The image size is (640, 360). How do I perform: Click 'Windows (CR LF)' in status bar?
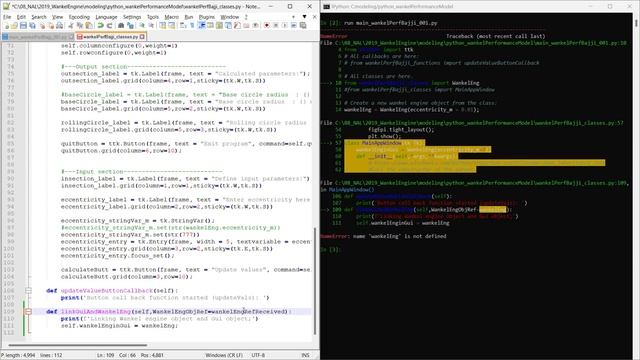[224, 355]
